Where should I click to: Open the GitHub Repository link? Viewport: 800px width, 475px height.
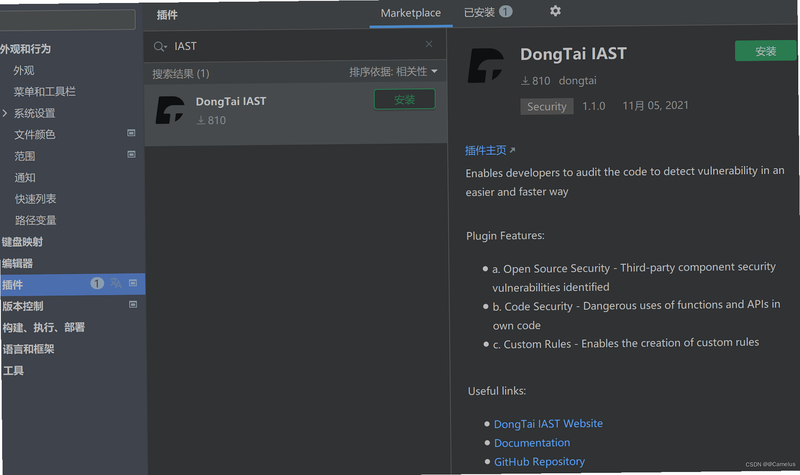coord(539,462)
